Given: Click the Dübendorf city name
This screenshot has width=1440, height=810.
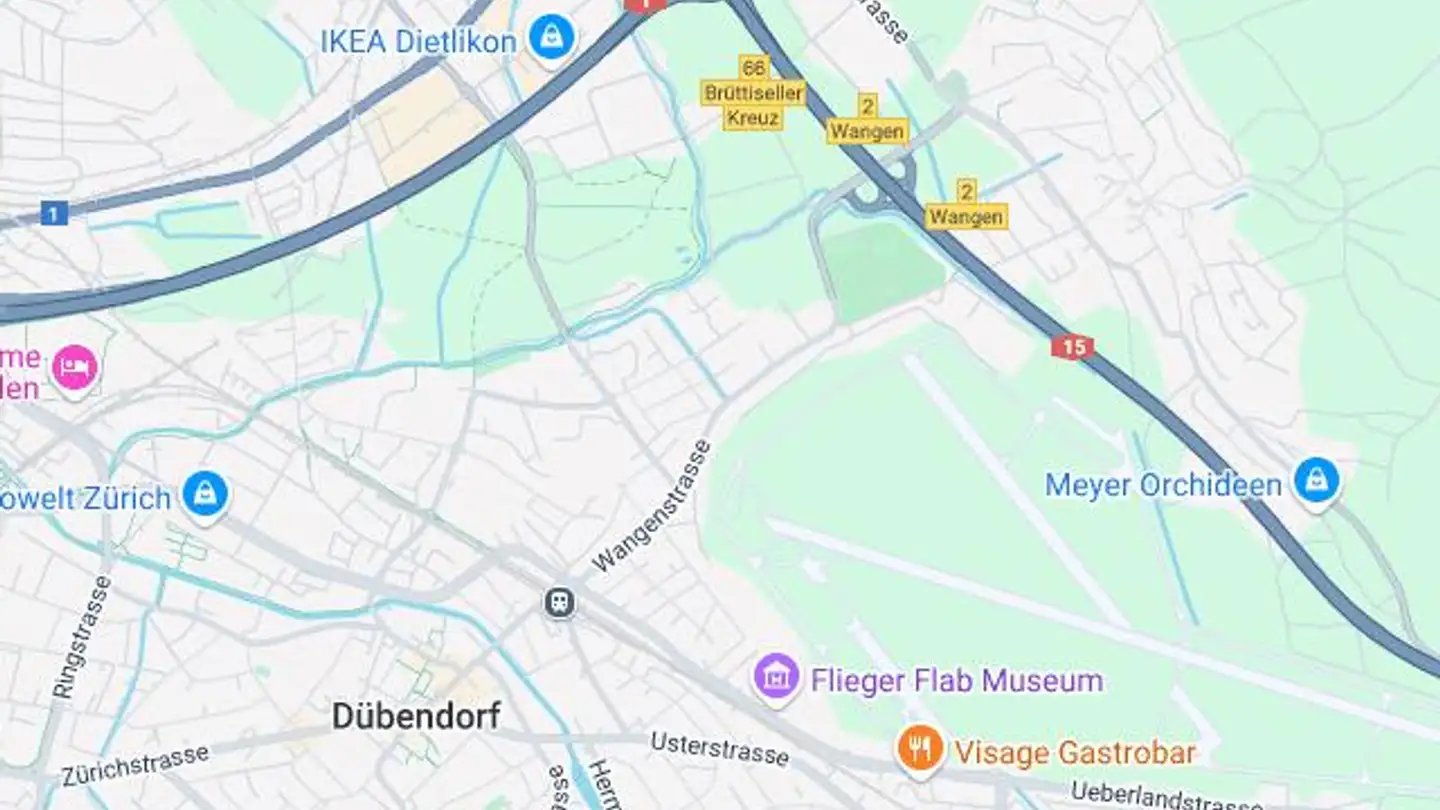Looking at the screenshot, I should coord(417,716).
